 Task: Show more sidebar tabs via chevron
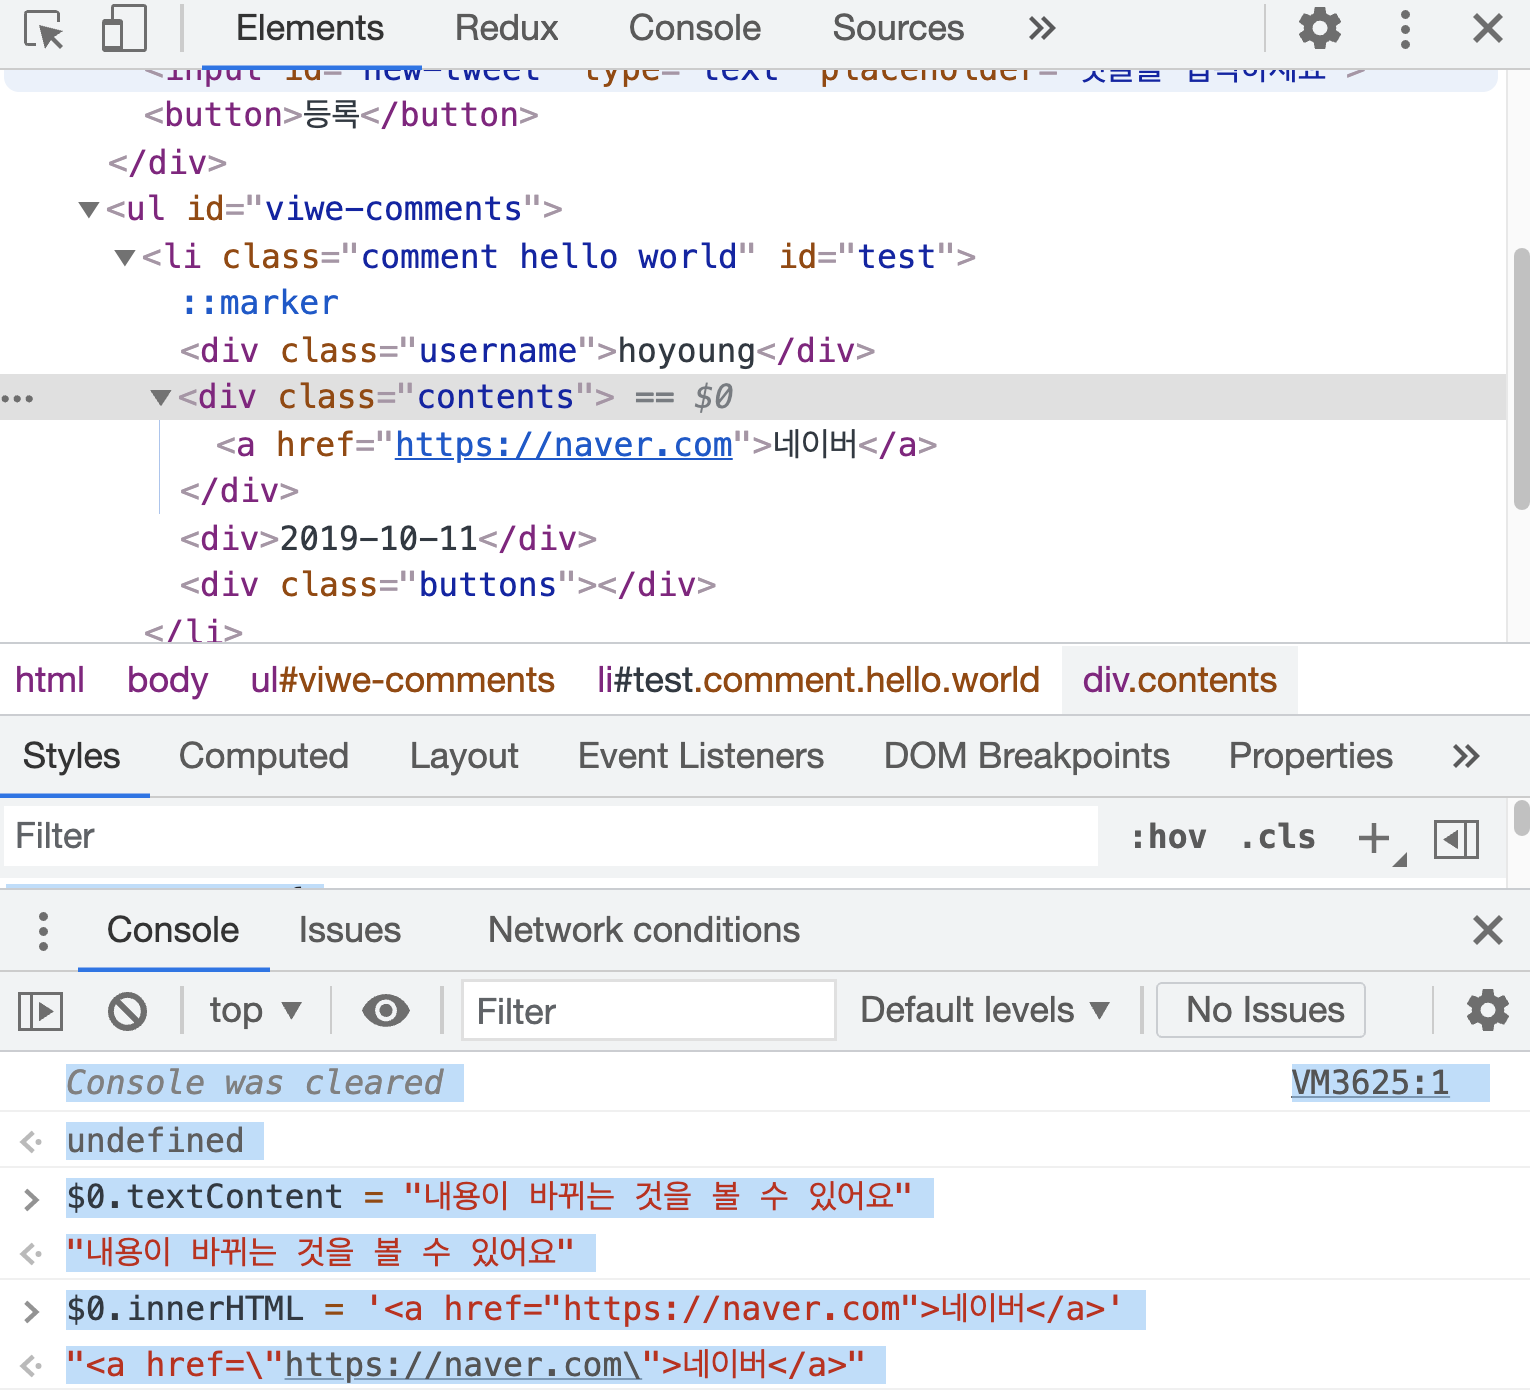coord(1466,757)
